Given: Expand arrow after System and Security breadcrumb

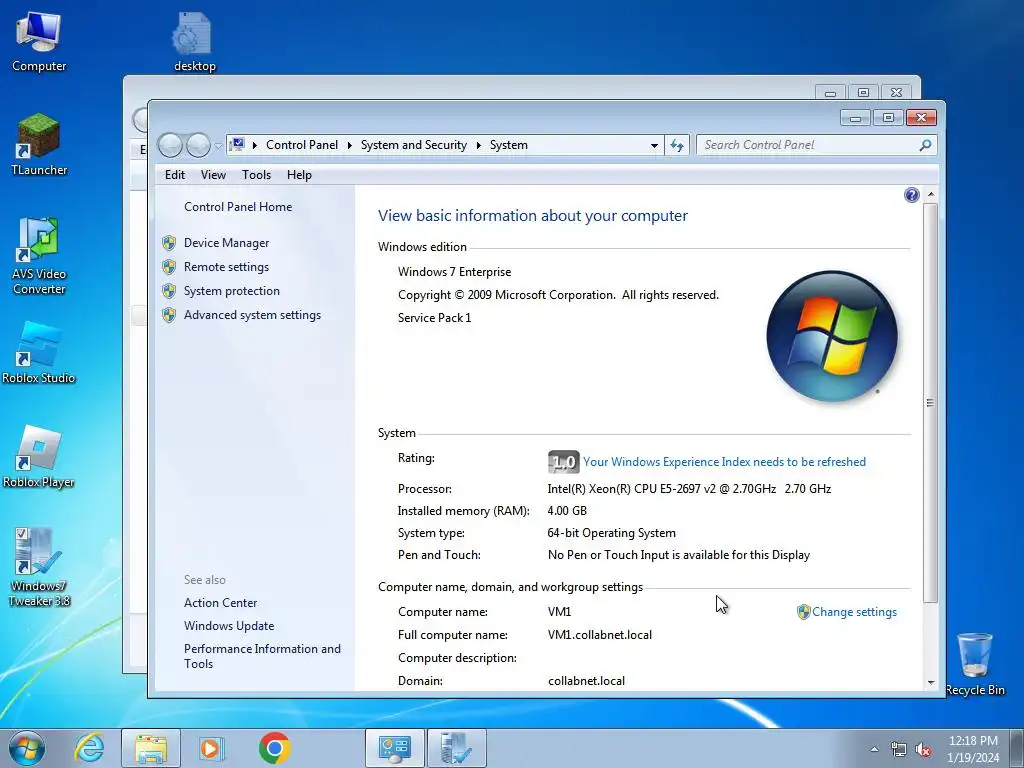Looking at the screenshot, I should [x=479, y=145].
